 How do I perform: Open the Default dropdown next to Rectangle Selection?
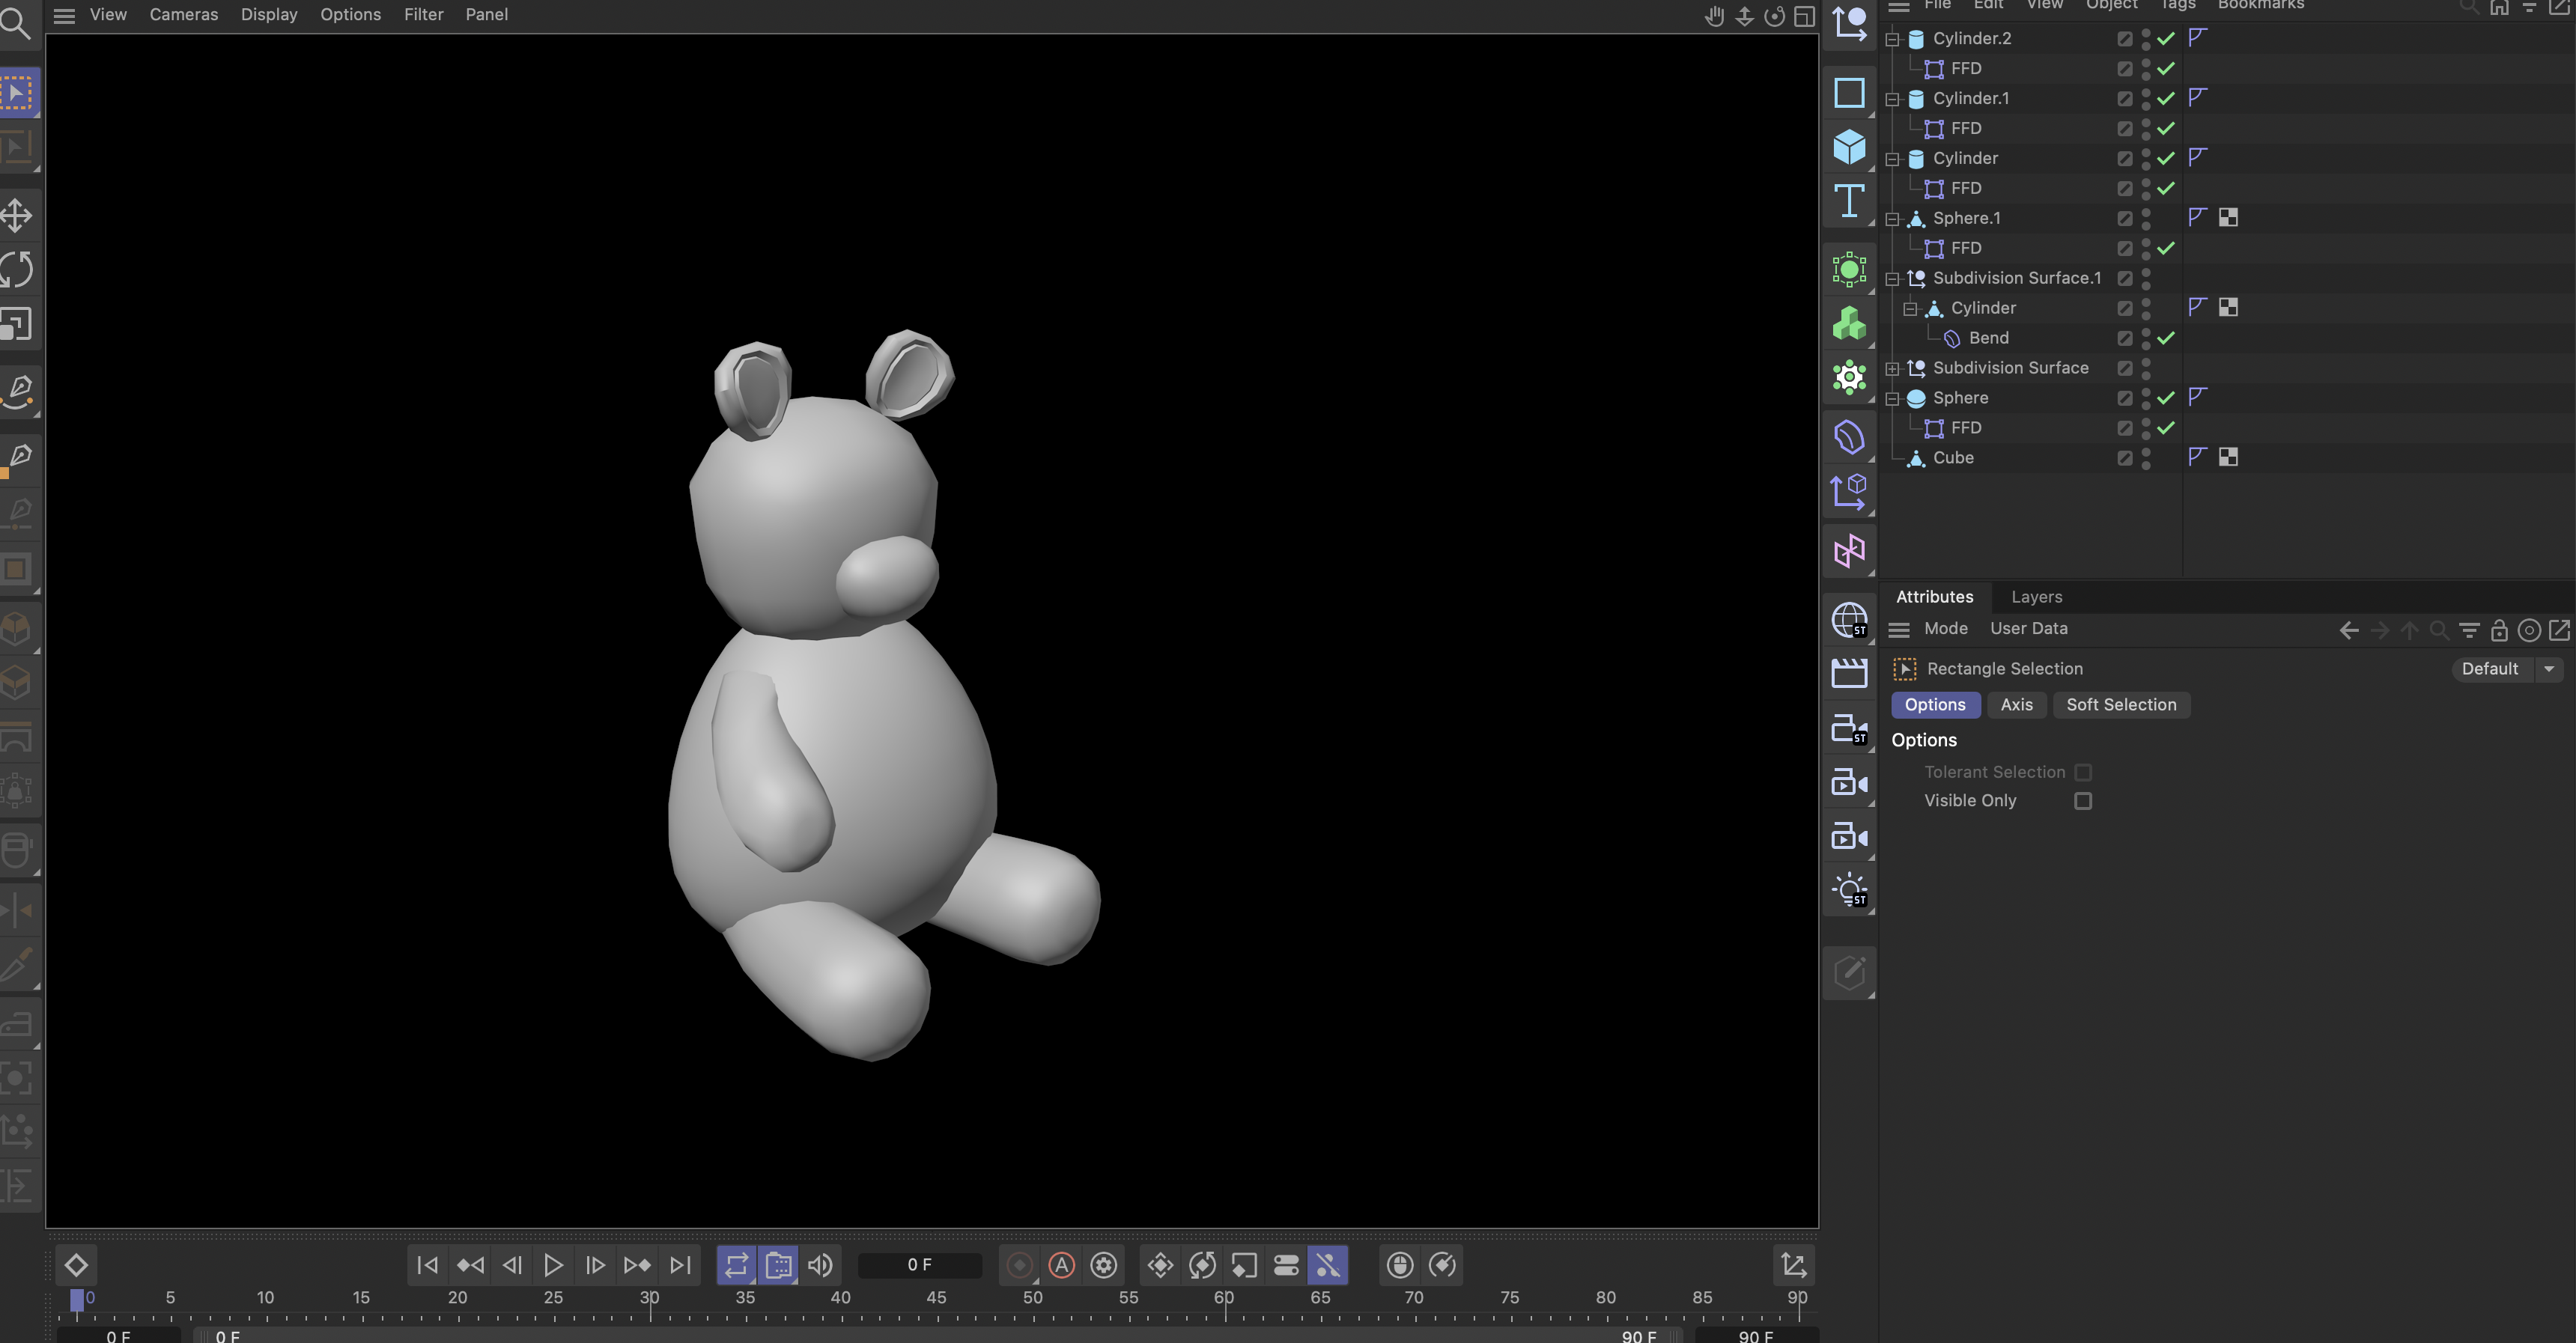pyautogui.click(x=2547, y=668)
